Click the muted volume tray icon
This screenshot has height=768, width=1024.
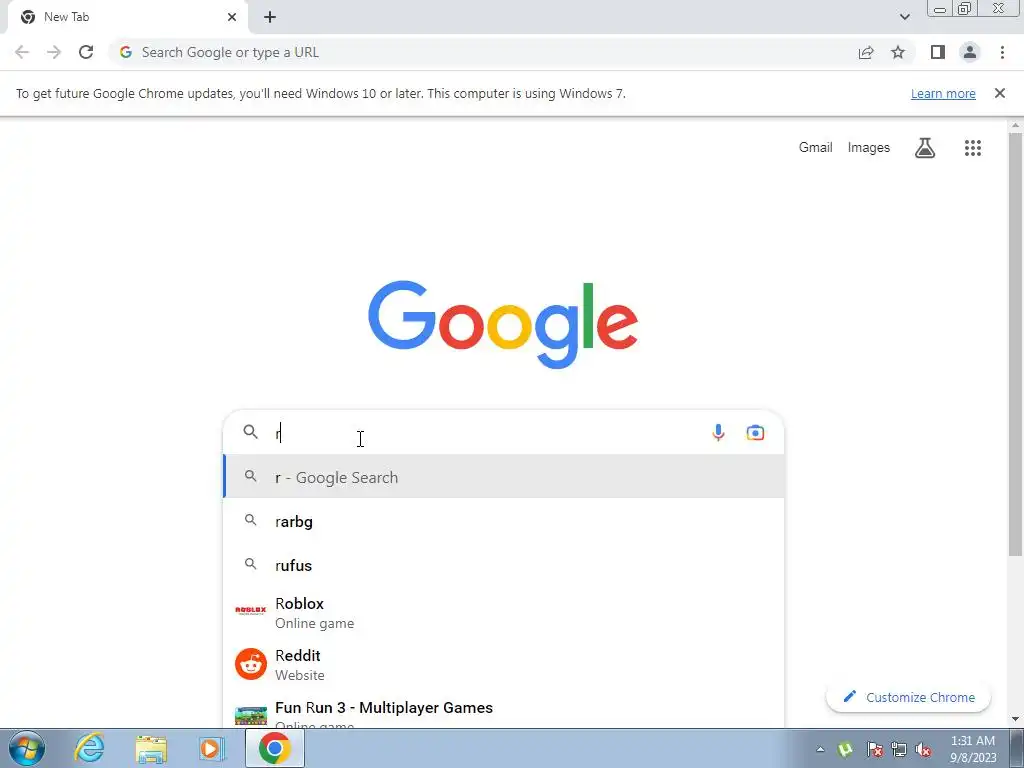tap(923, 749)
